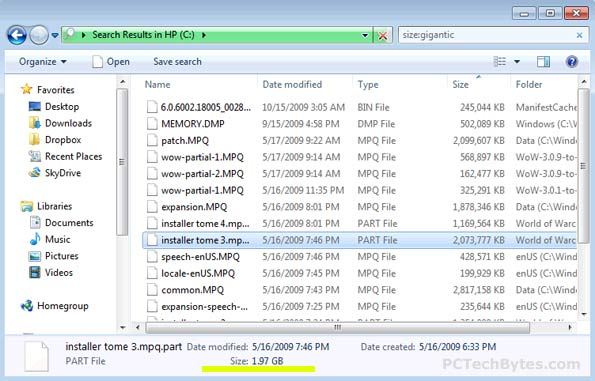Screen dimensions: 595x381
Task: Click the Size 1.97 GB detail value
Action: pos(268,361)
